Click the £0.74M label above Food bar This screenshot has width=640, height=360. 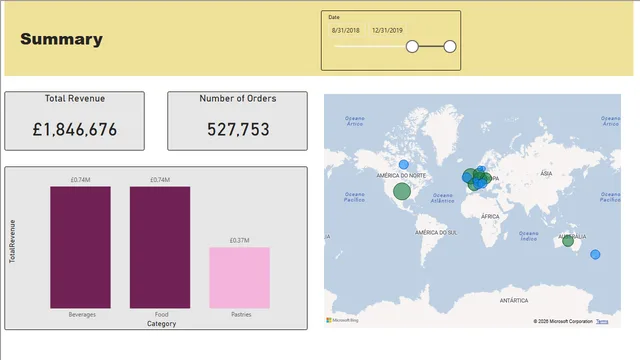coord(160,180)
